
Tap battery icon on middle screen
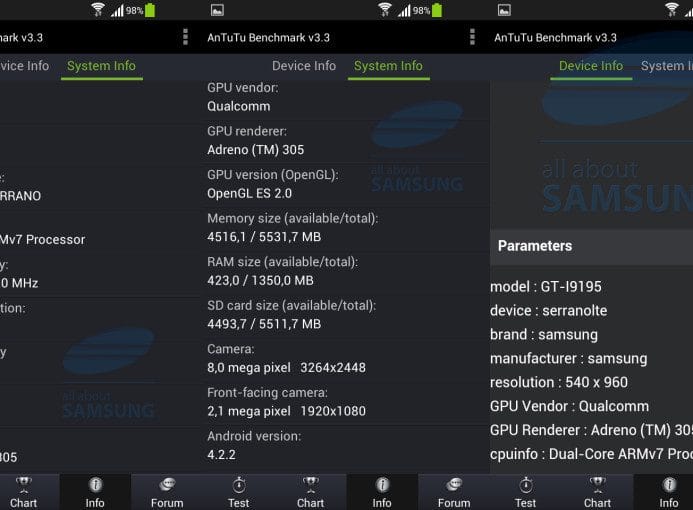click(x=437, y=10)
